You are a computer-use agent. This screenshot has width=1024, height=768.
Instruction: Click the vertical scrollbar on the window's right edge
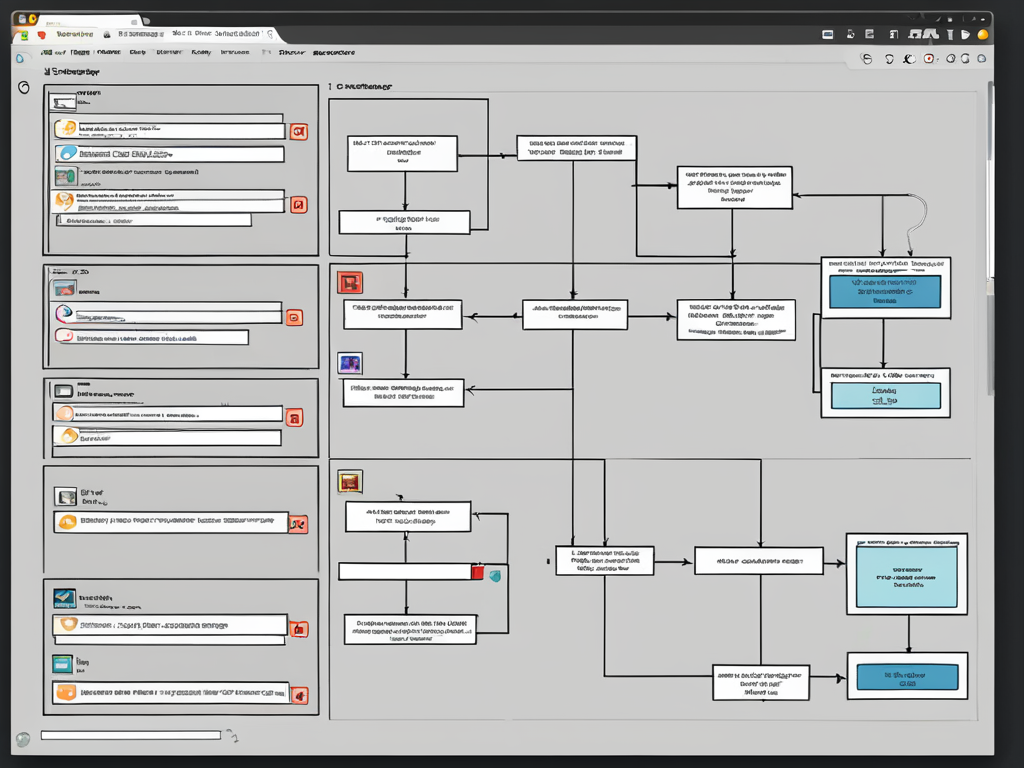pos(991,238)
